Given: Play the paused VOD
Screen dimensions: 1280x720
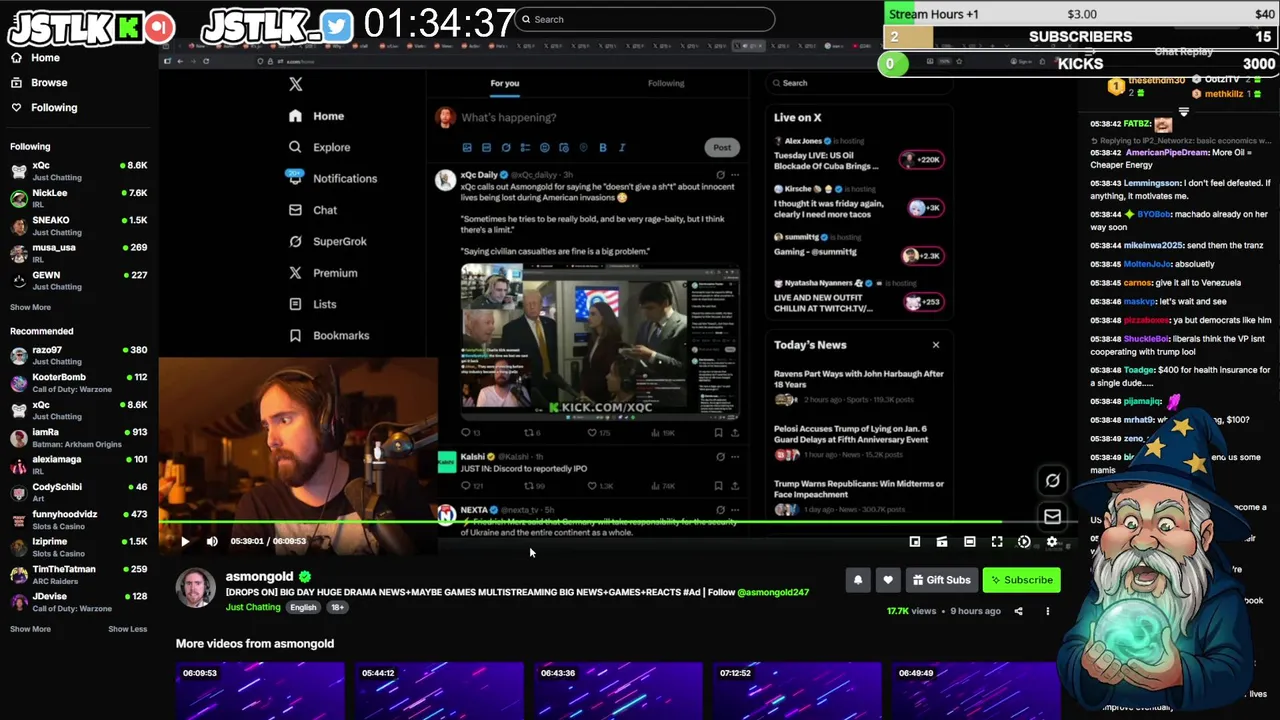Looking at the screenshot, I should coord(185,542).
